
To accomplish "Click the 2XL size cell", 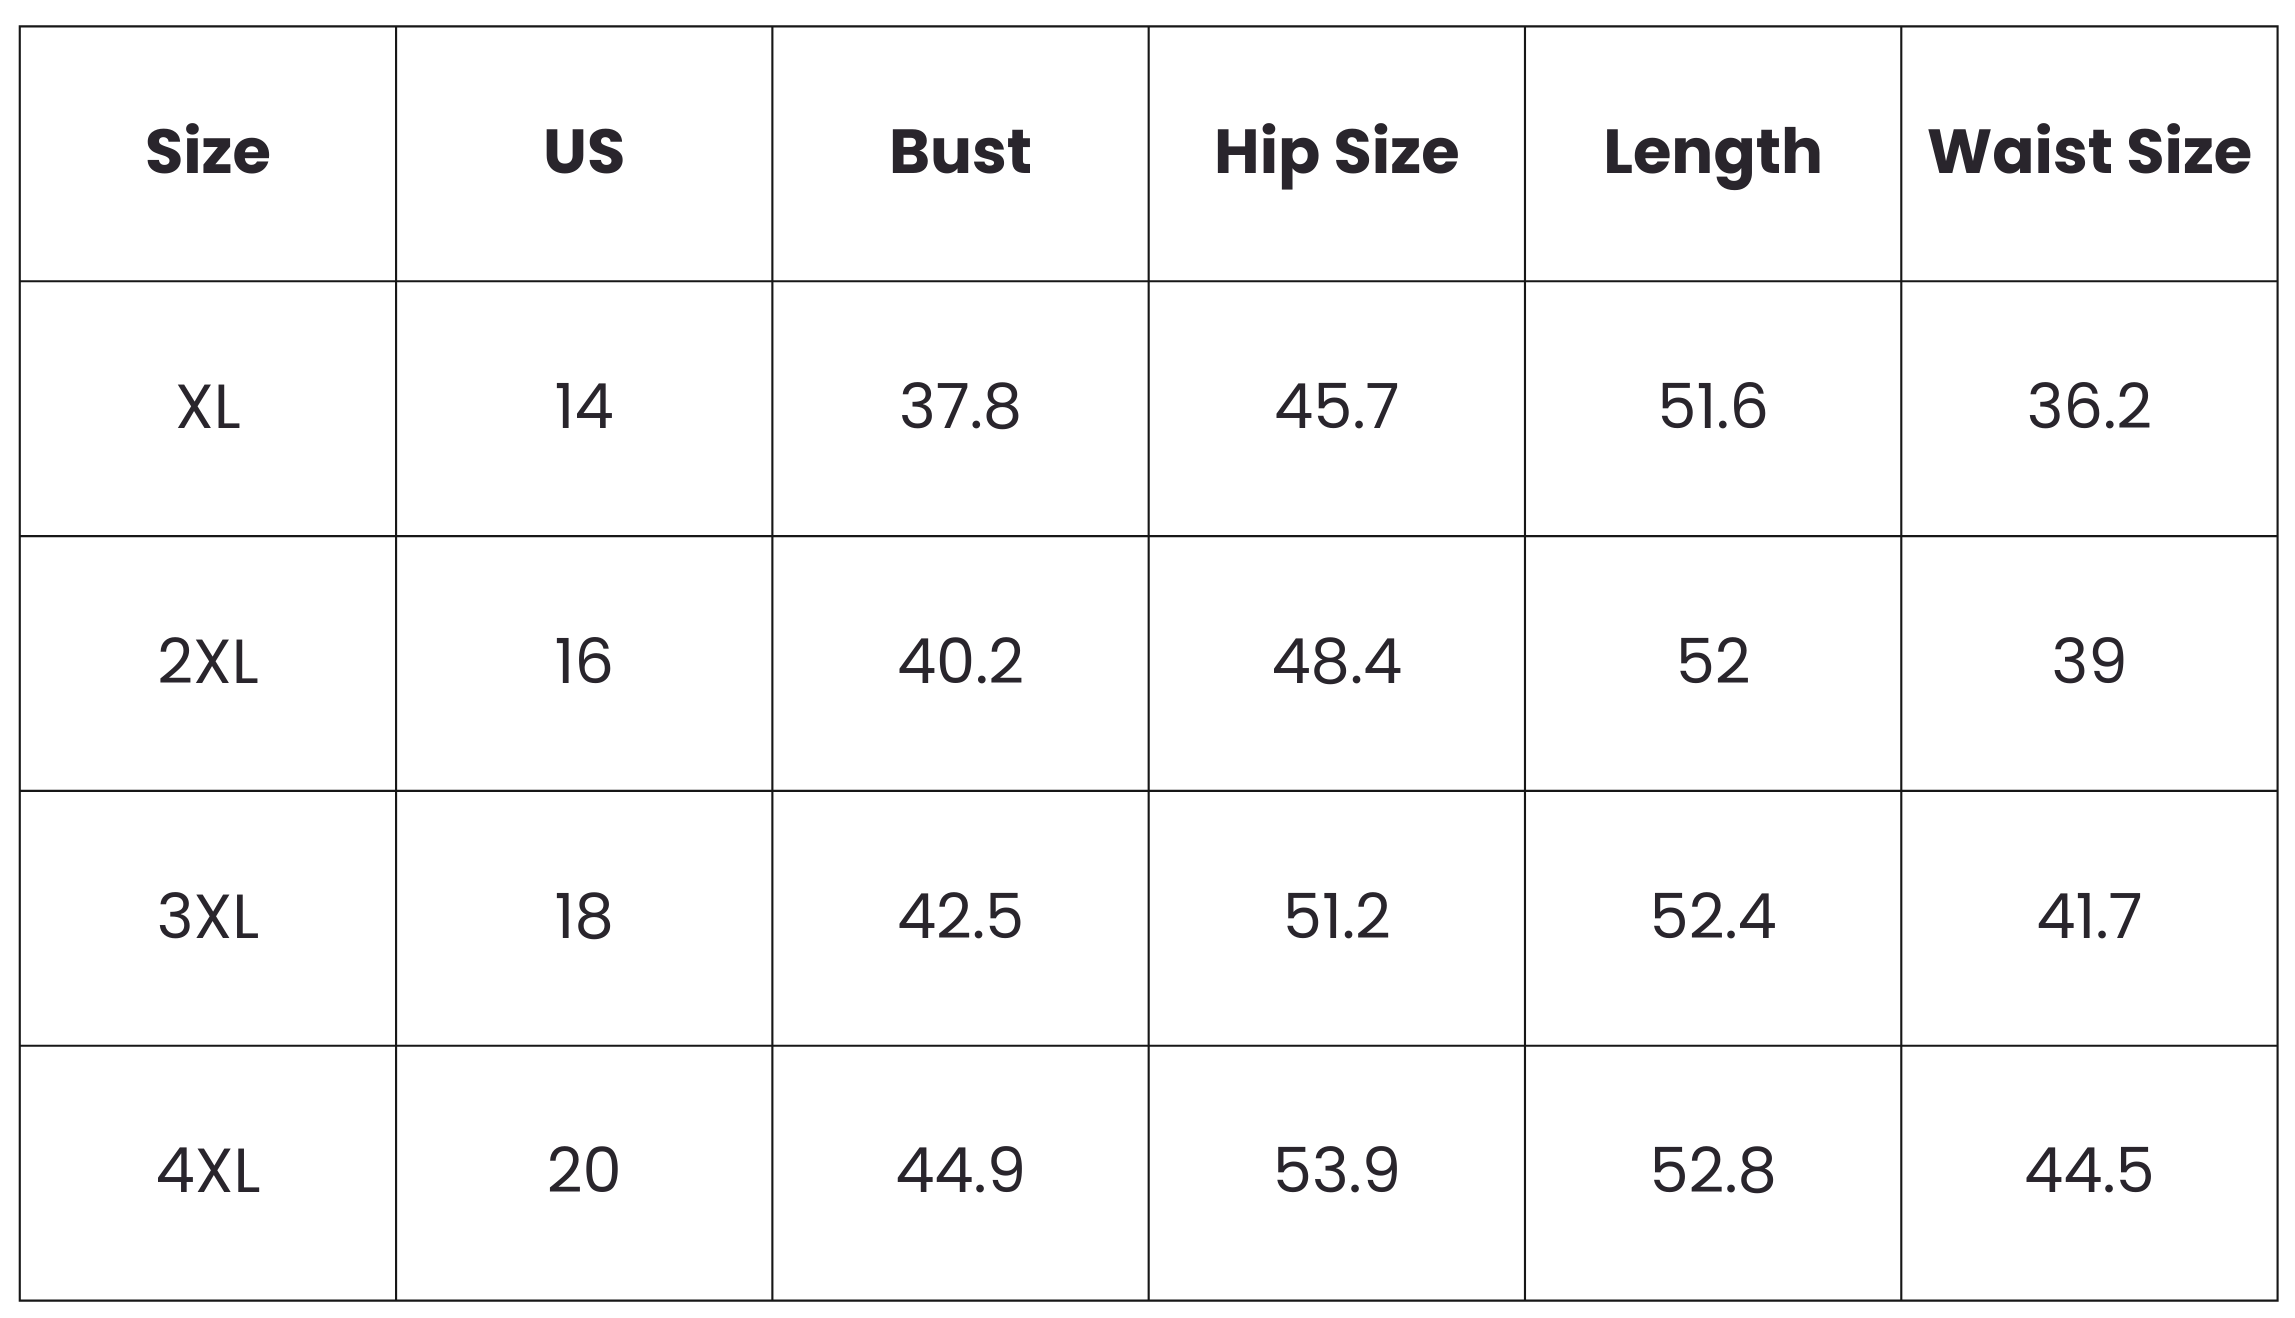I will click(x=208, y=662).
